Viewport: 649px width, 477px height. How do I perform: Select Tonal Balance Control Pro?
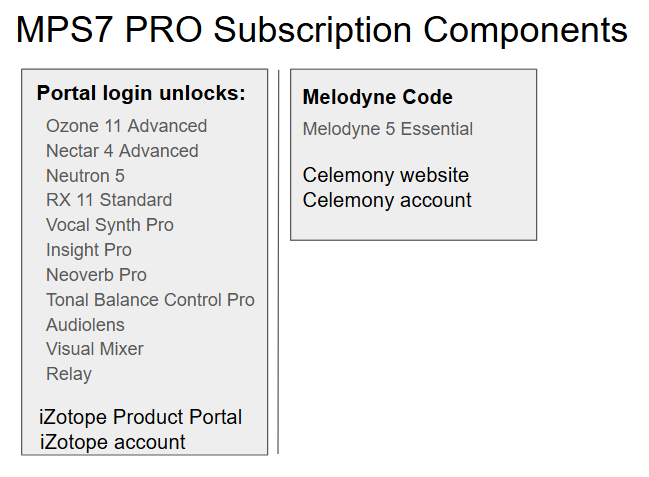coord(150,300)
